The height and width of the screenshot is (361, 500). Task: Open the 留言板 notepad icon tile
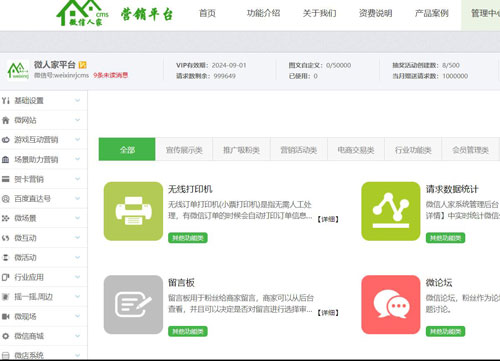pyautogui.click(x=133, y=304)
